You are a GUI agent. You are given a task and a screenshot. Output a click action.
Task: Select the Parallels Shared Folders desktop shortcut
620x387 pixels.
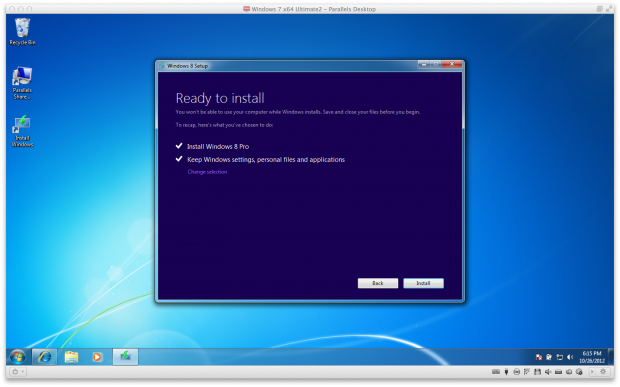pyautogui.click(x=22, y=83)
